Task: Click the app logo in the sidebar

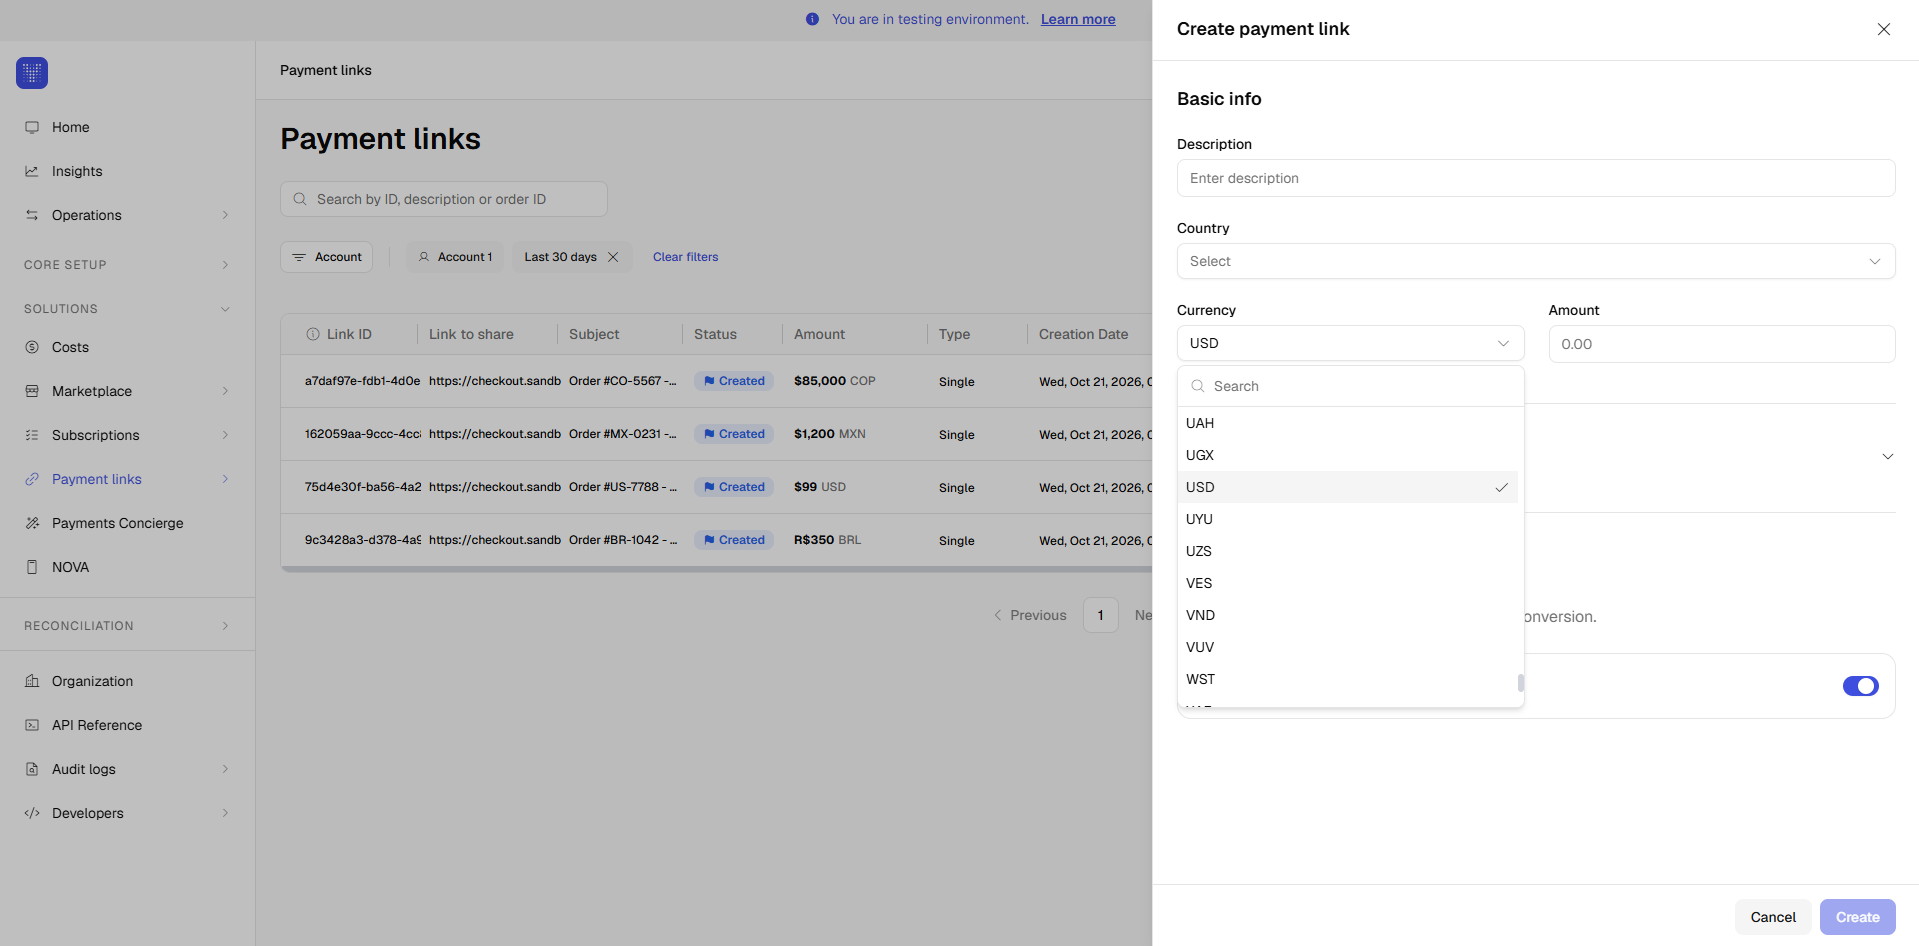Action: pyautogui.click(x=32, y=73)
